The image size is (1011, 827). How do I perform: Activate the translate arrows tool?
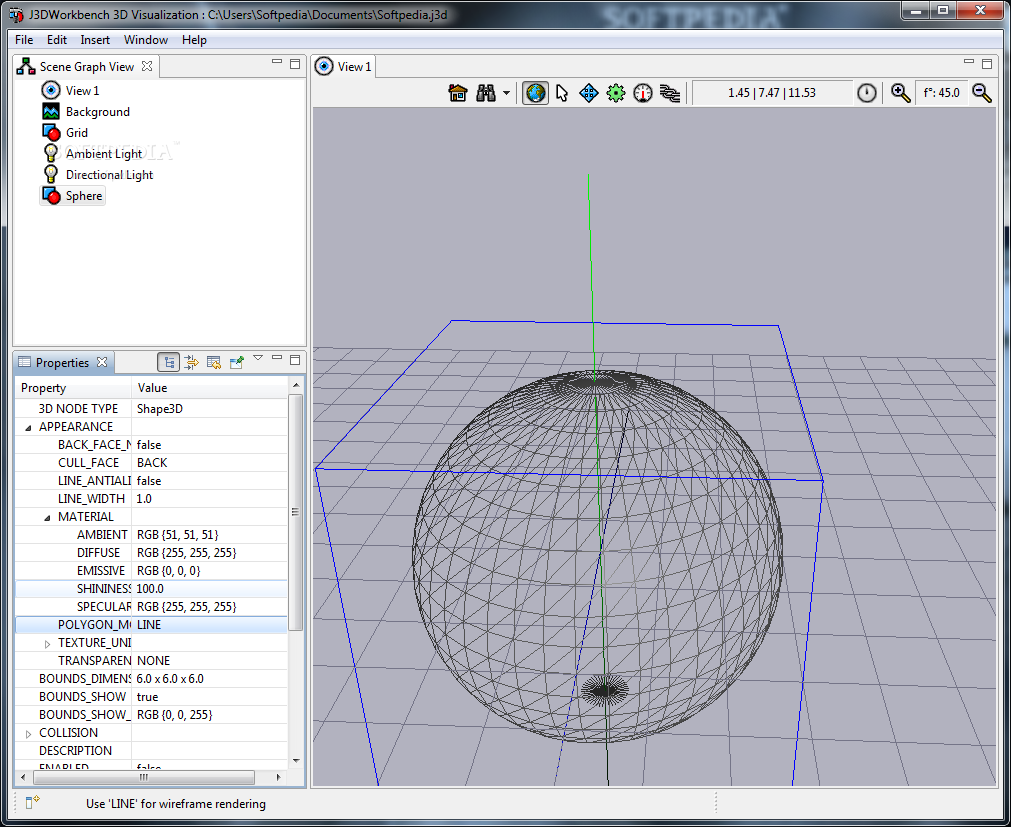(588, 93)
